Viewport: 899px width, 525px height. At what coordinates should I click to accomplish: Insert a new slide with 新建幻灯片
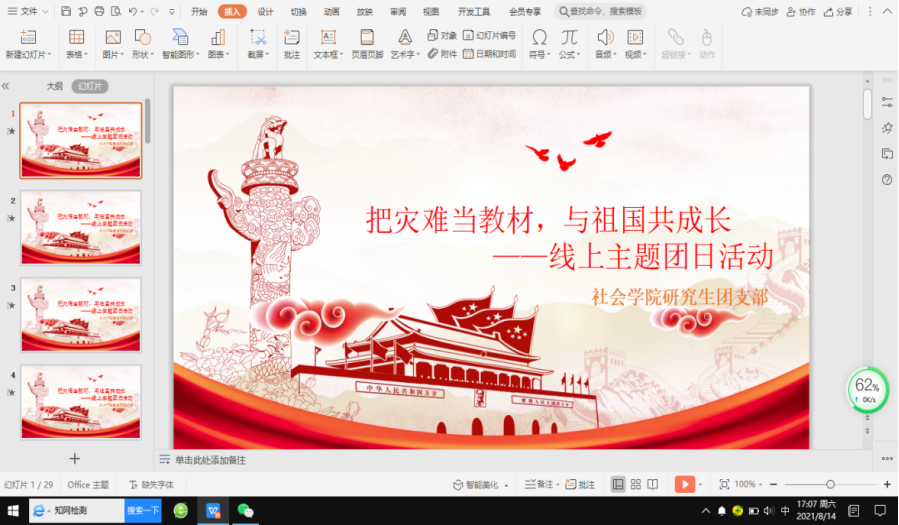[x=28, y=45]
